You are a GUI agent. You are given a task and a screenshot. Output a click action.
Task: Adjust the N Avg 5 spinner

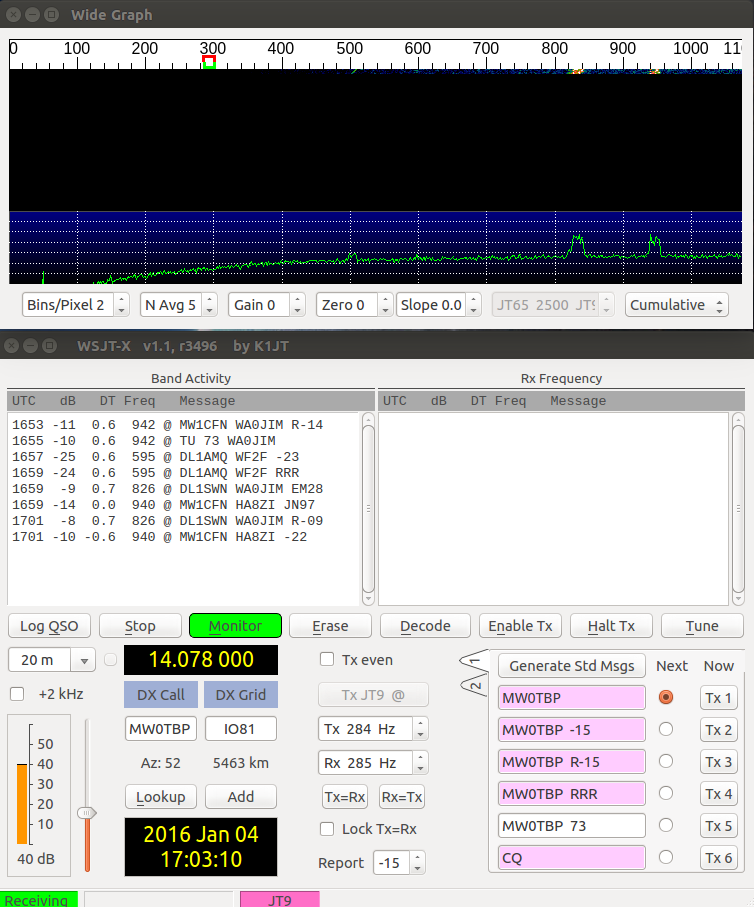[209, 305]
